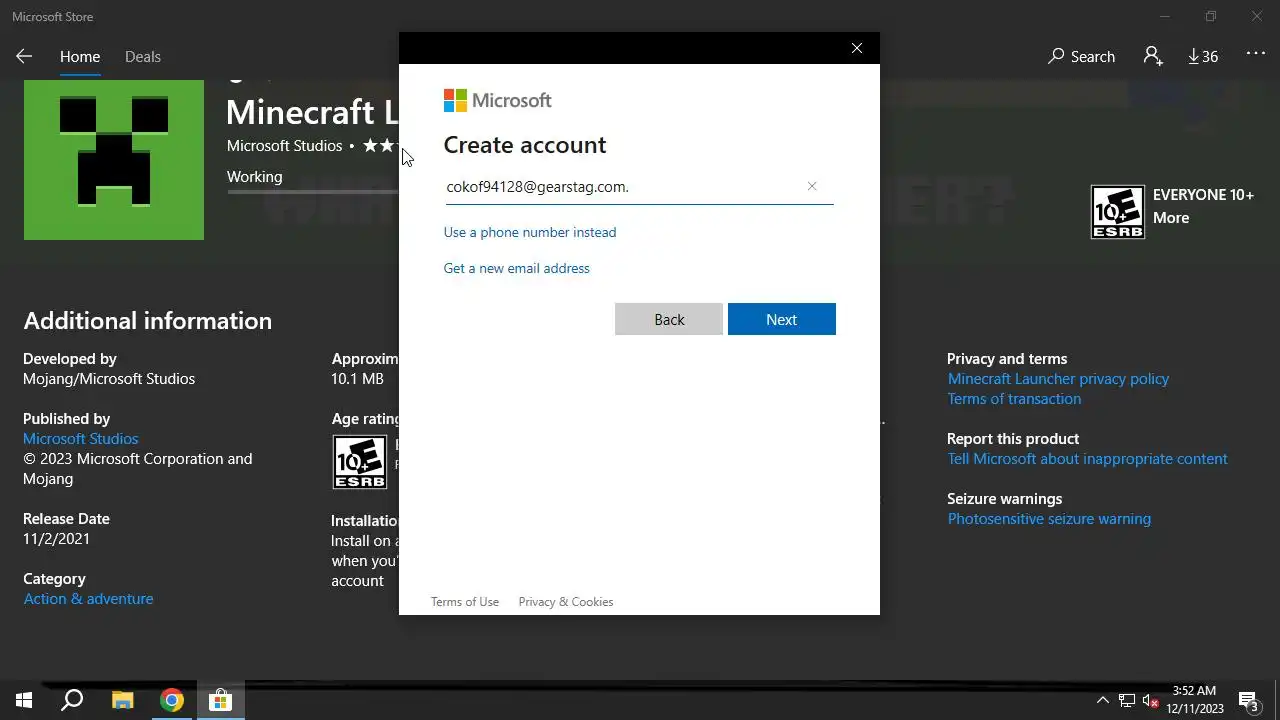The height and width of the screenshot is (720, 1280).
Task: Click the Microsoft logo in dialog
Action: coord(498,100)
